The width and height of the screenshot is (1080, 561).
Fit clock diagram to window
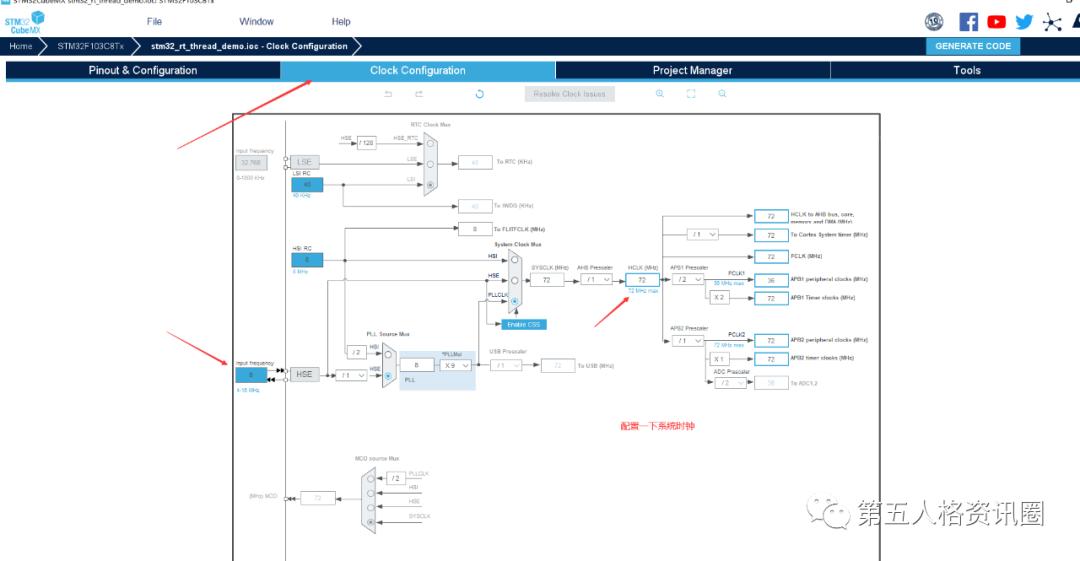pos(691,94)
